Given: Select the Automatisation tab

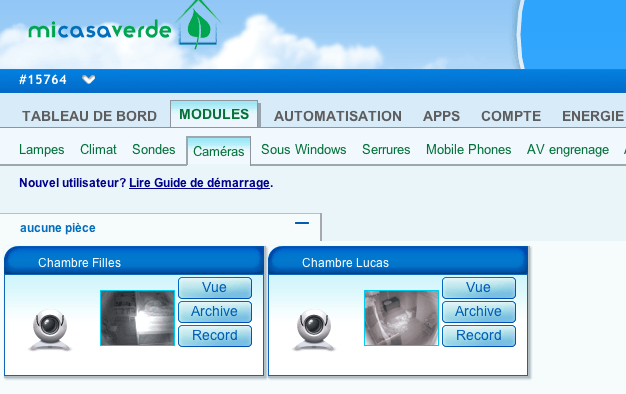Looking at the screenshot, I should [338, 116].
